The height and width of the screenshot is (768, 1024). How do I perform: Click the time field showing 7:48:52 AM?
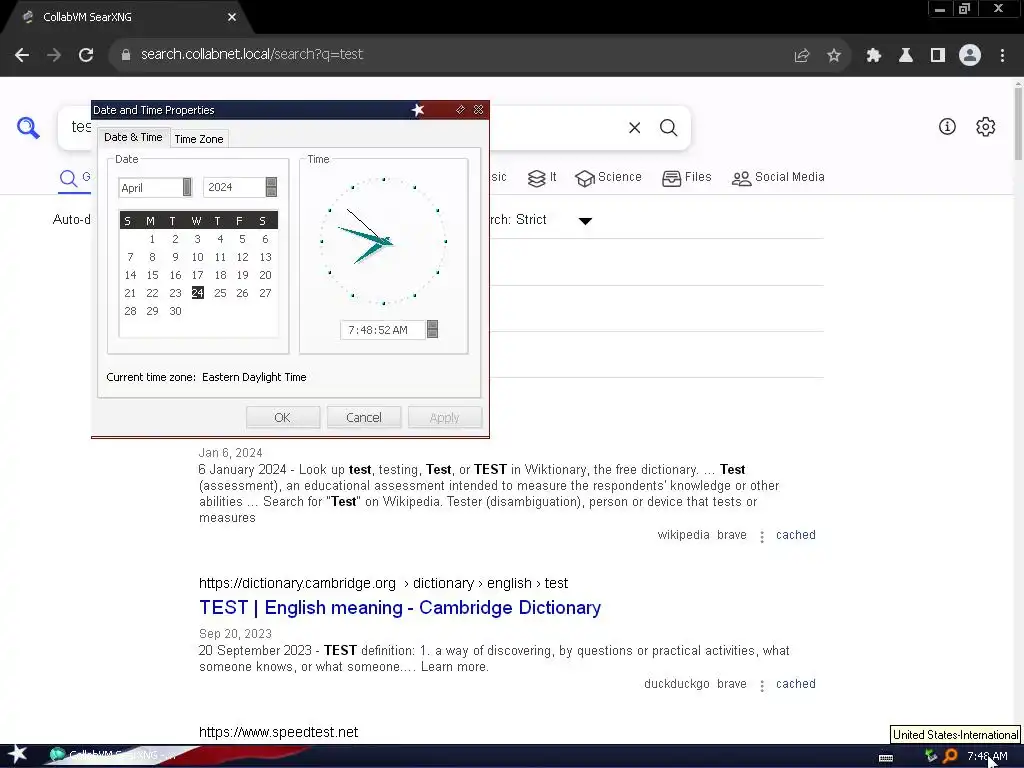coord(383,330)
